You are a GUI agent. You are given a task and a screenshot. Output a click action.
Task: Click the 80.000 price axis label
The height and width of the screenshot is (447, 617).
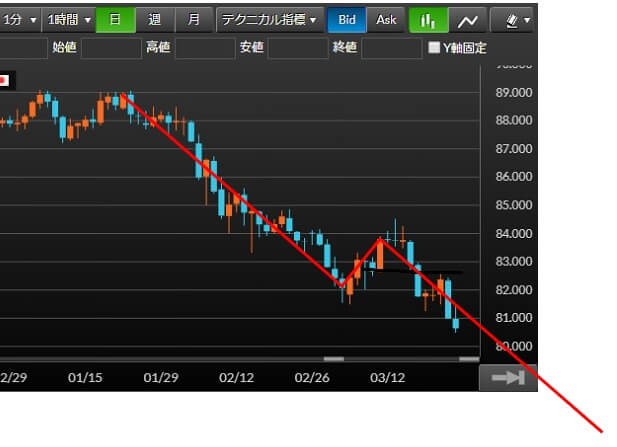(x=514, y=346)
